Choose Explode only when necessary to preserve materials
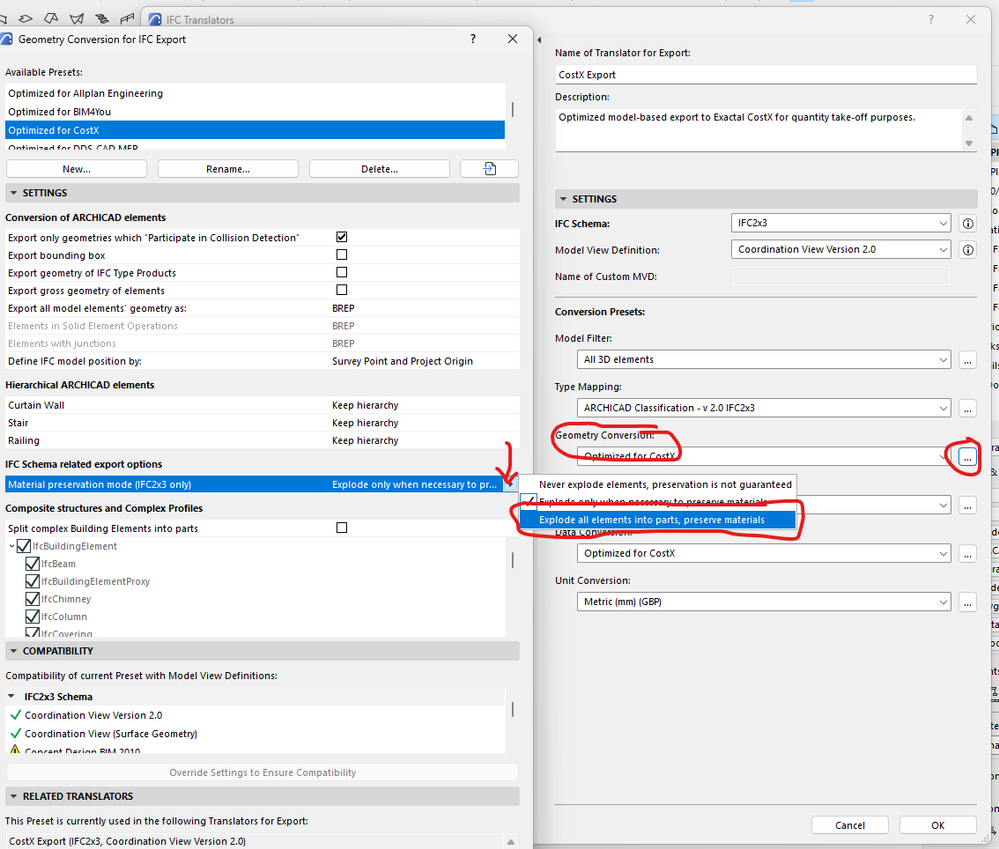 tap(658, 502)
